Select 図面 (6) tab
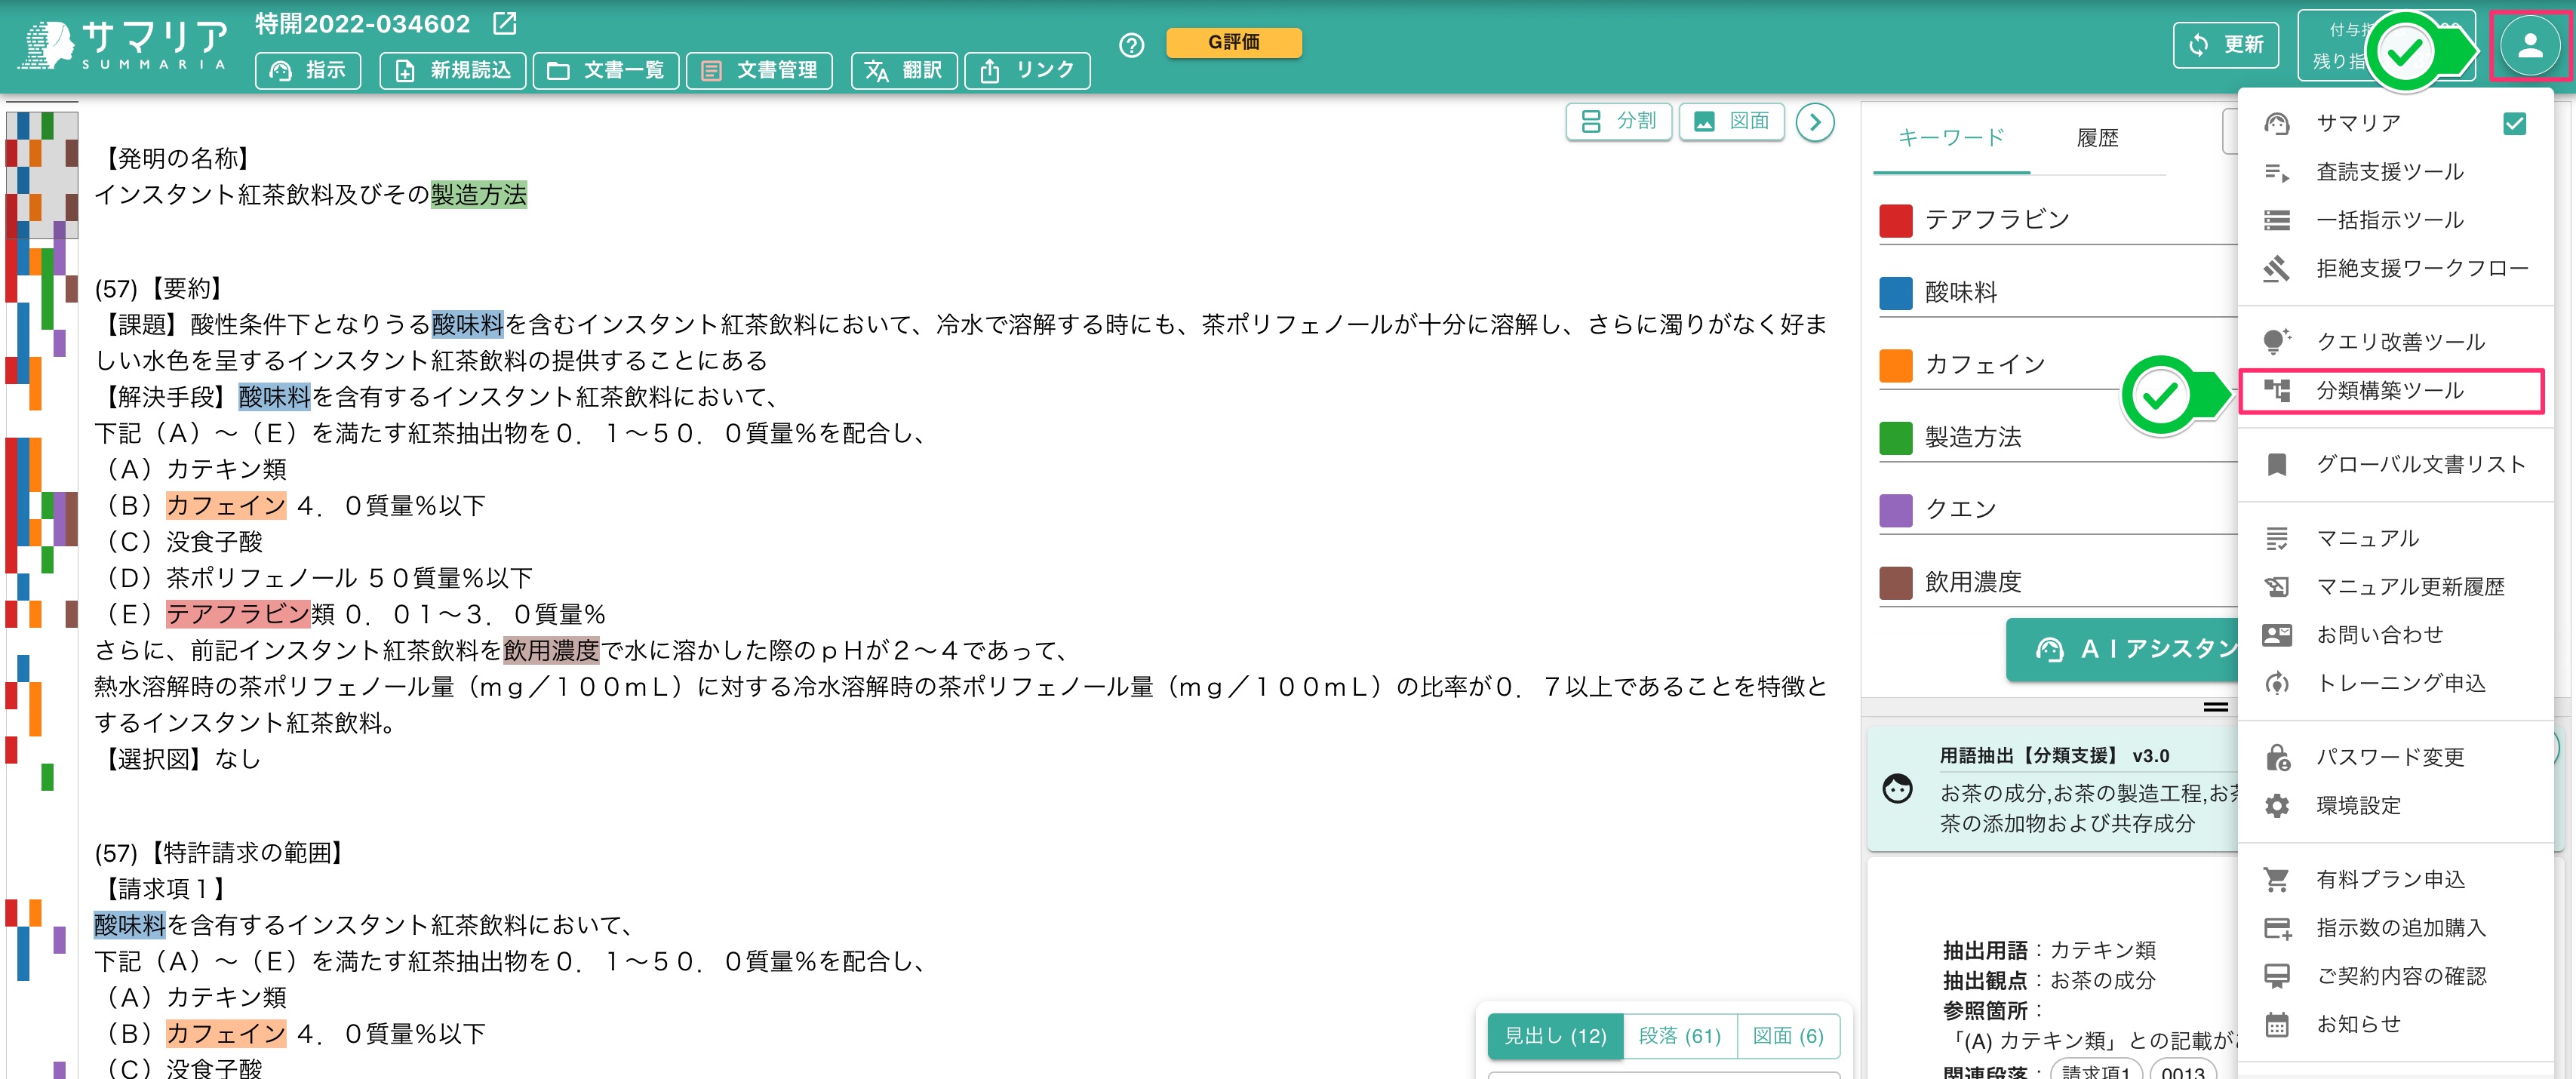The height and width of the screenshot is (1079, 2576). point(1788,1036)
